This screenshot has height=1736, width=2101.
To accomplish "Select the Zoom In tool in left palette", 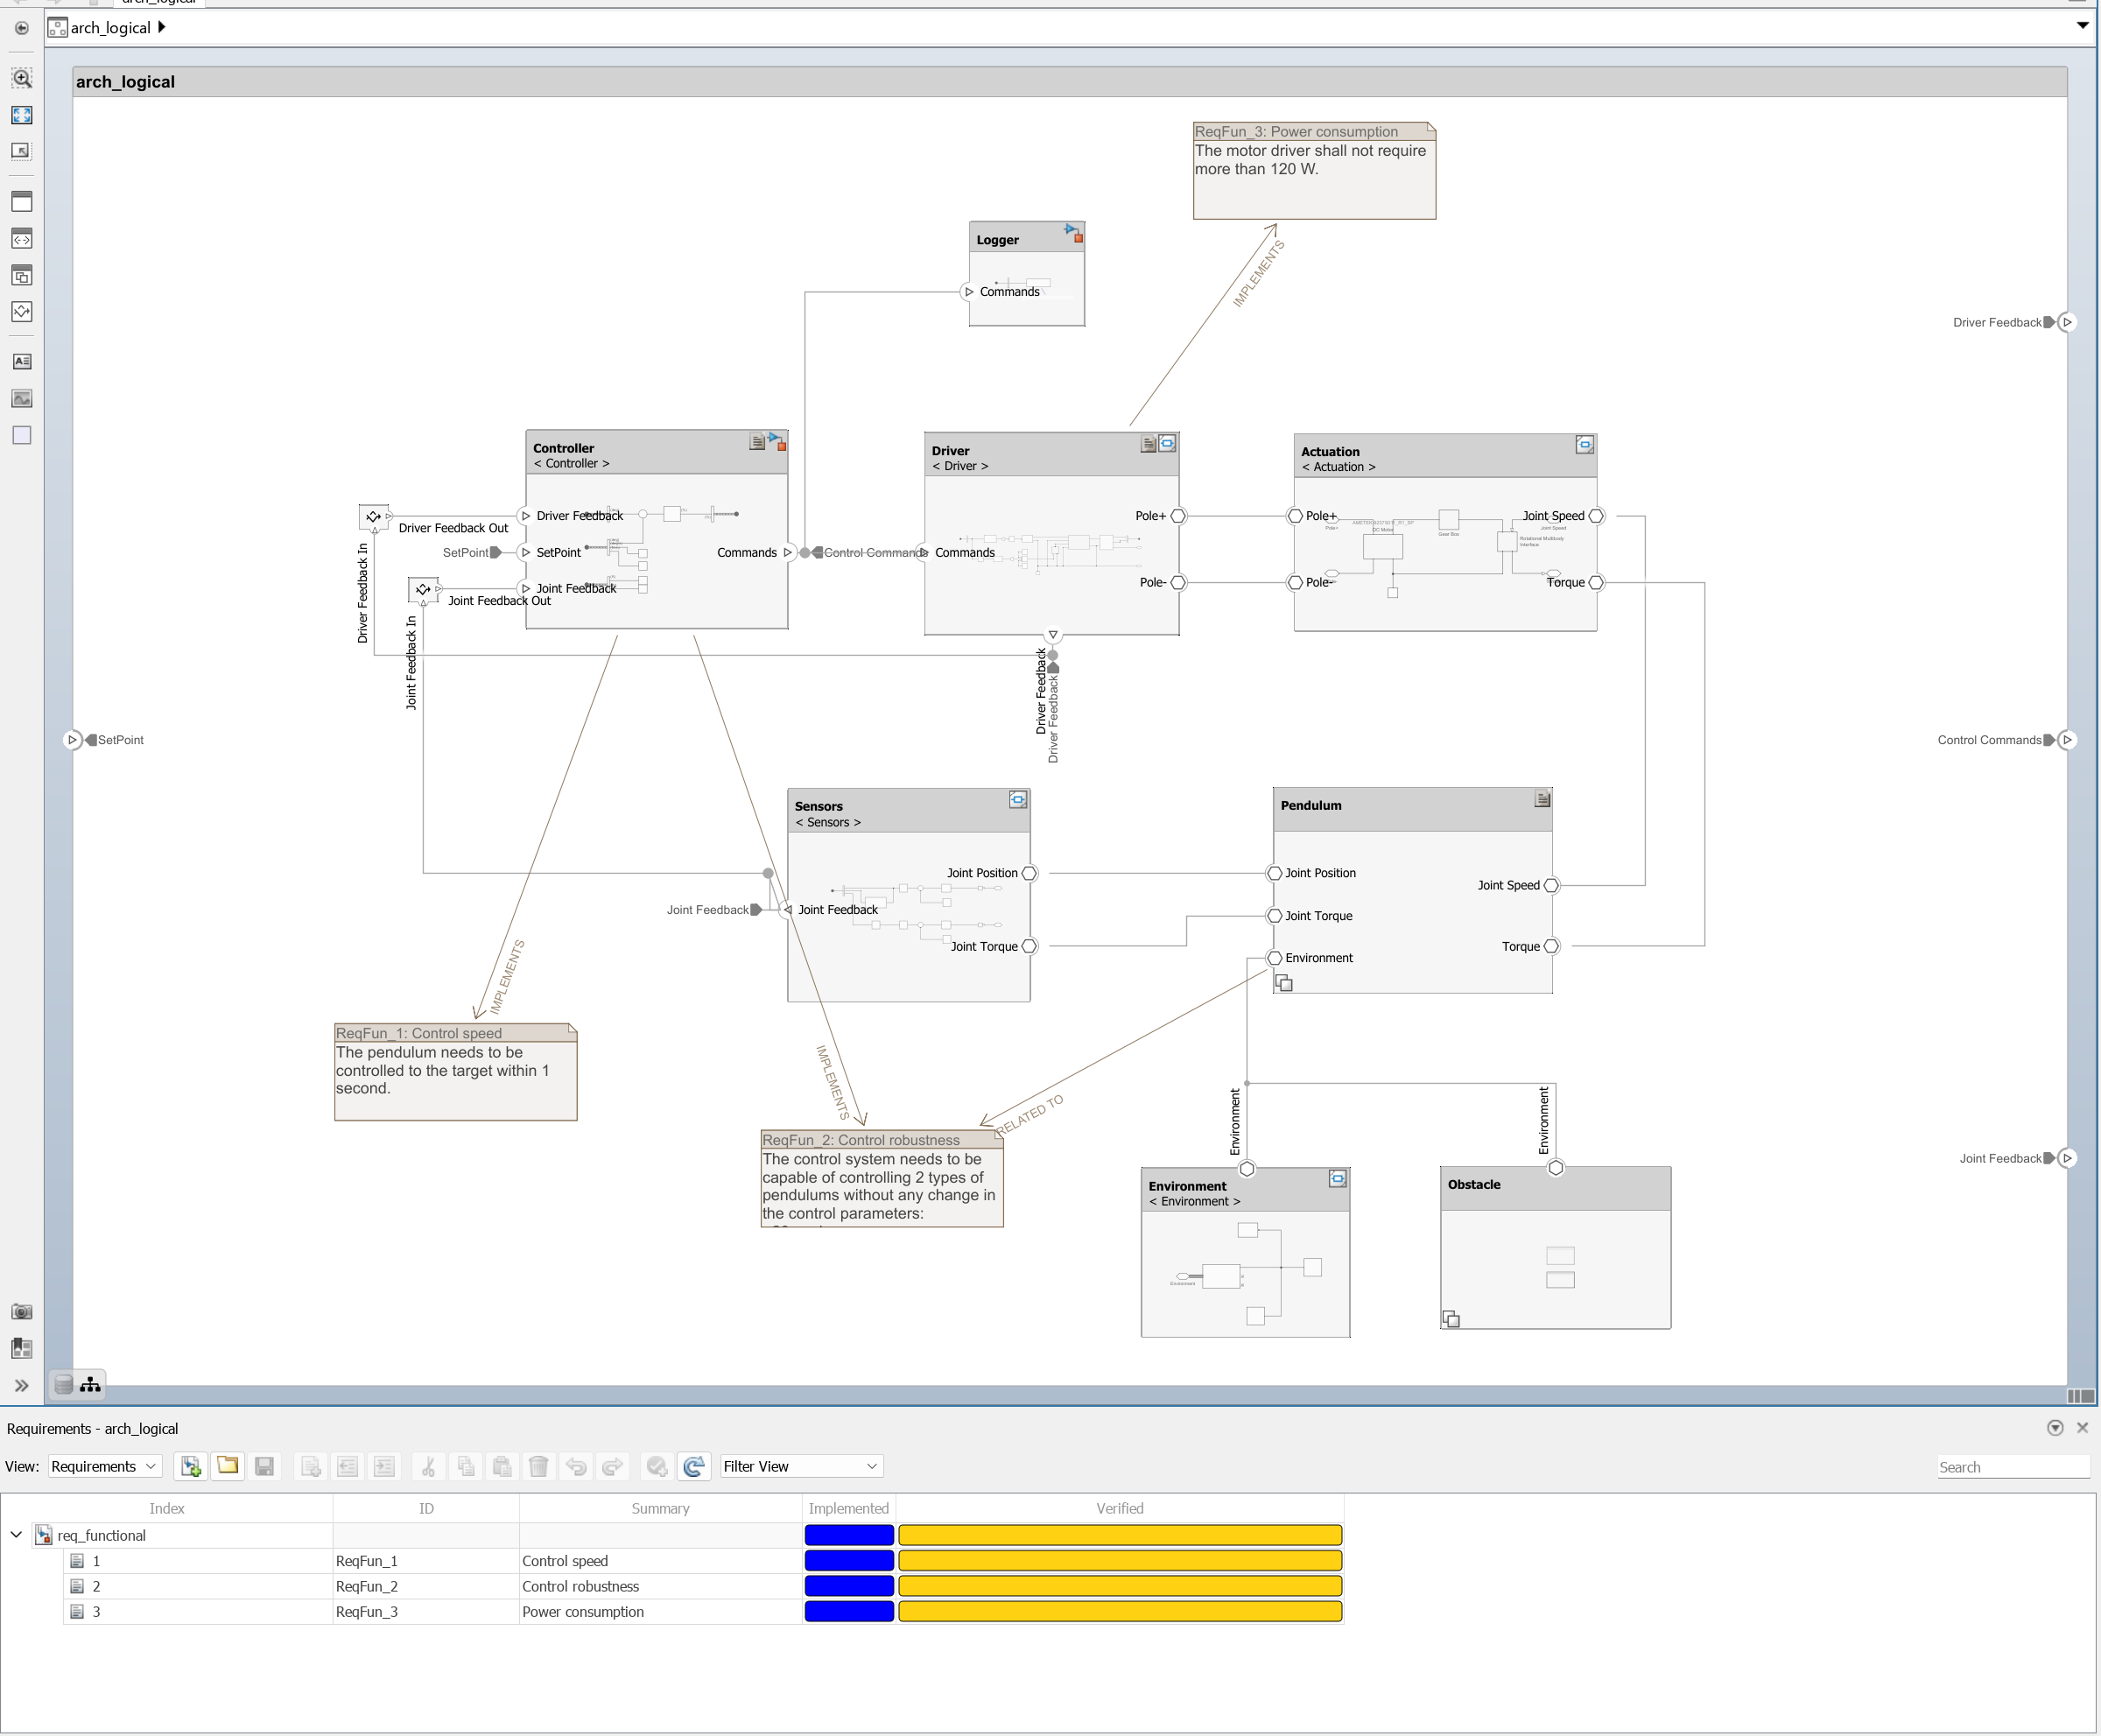I will 21,78.
